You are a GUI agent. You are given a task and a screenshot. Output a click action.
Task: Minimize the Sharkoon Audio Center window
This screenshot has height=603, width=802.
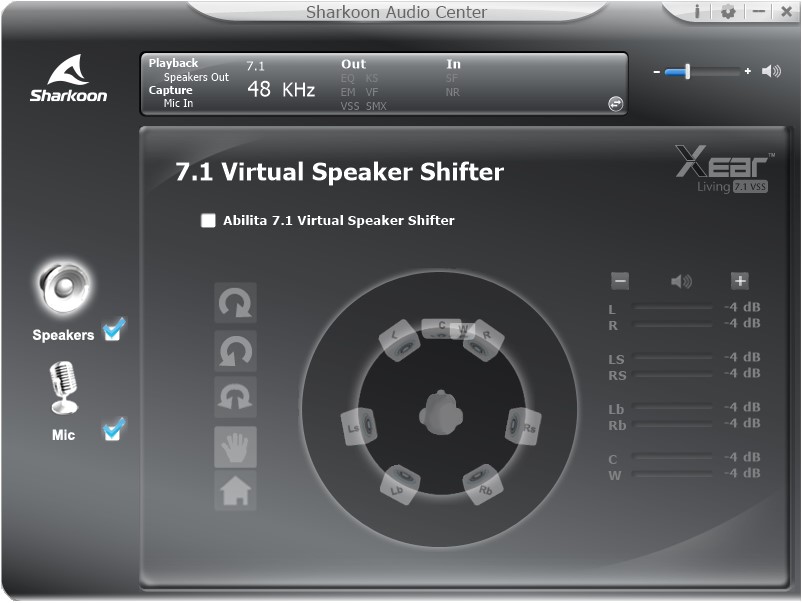point(759,11)
